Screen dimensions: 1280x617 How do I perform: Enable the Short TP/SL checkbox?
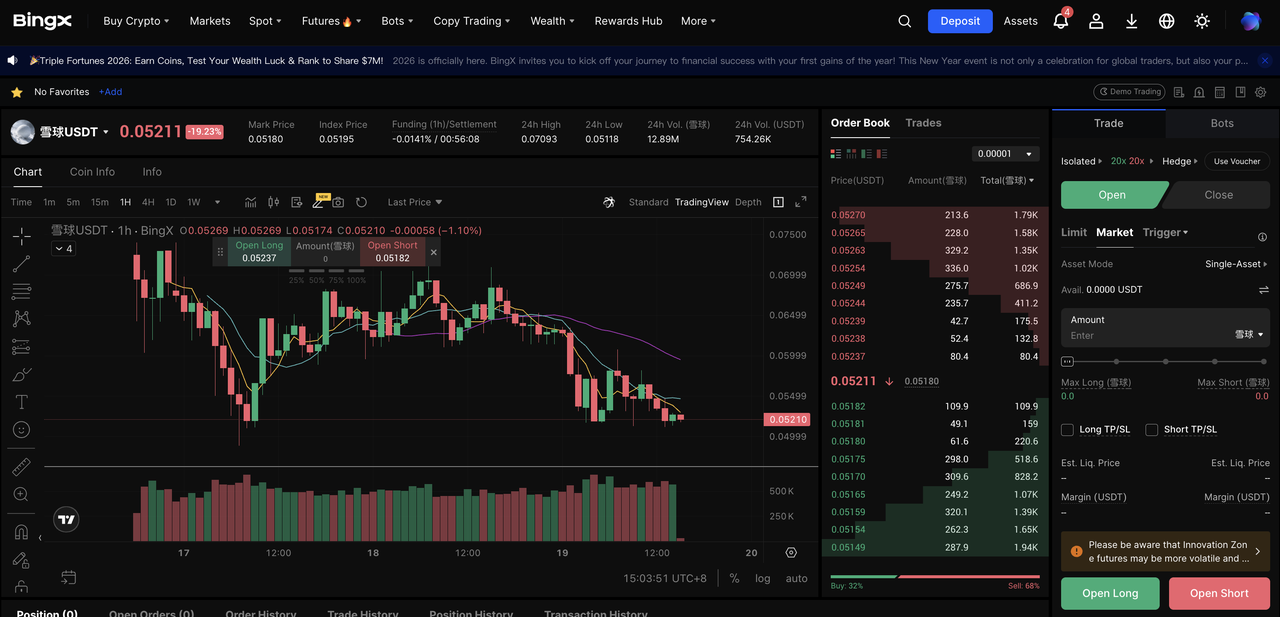(1152, 430)
